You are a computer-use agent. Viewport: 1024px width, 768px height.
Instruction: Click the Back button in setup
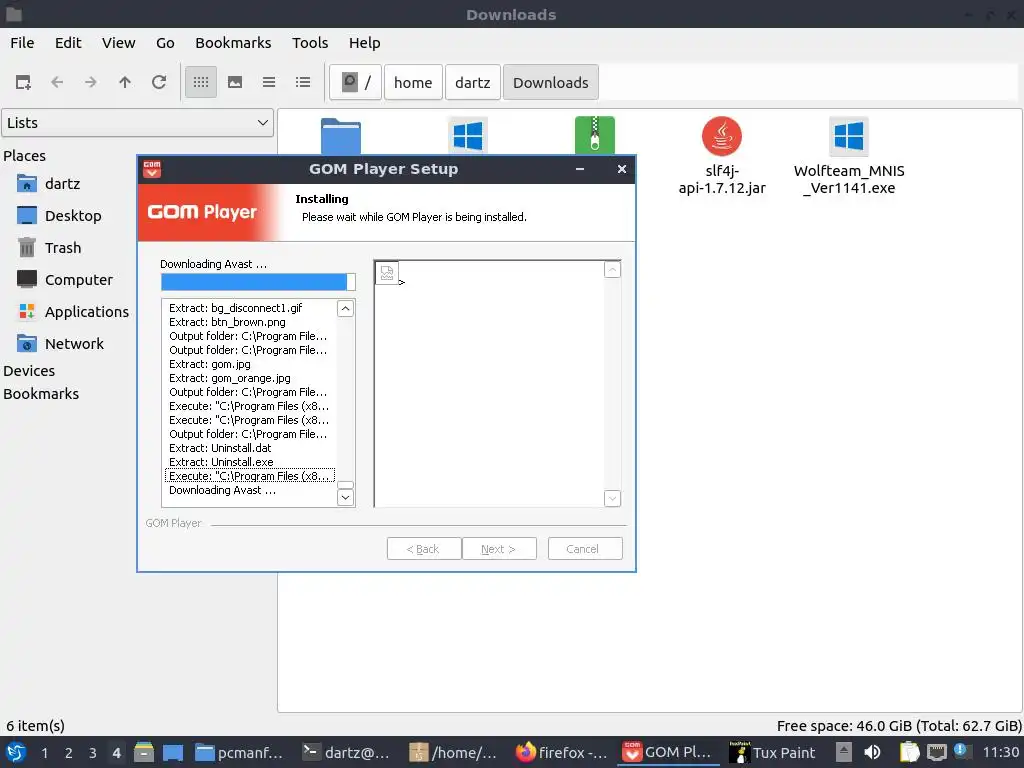(424, 549)
